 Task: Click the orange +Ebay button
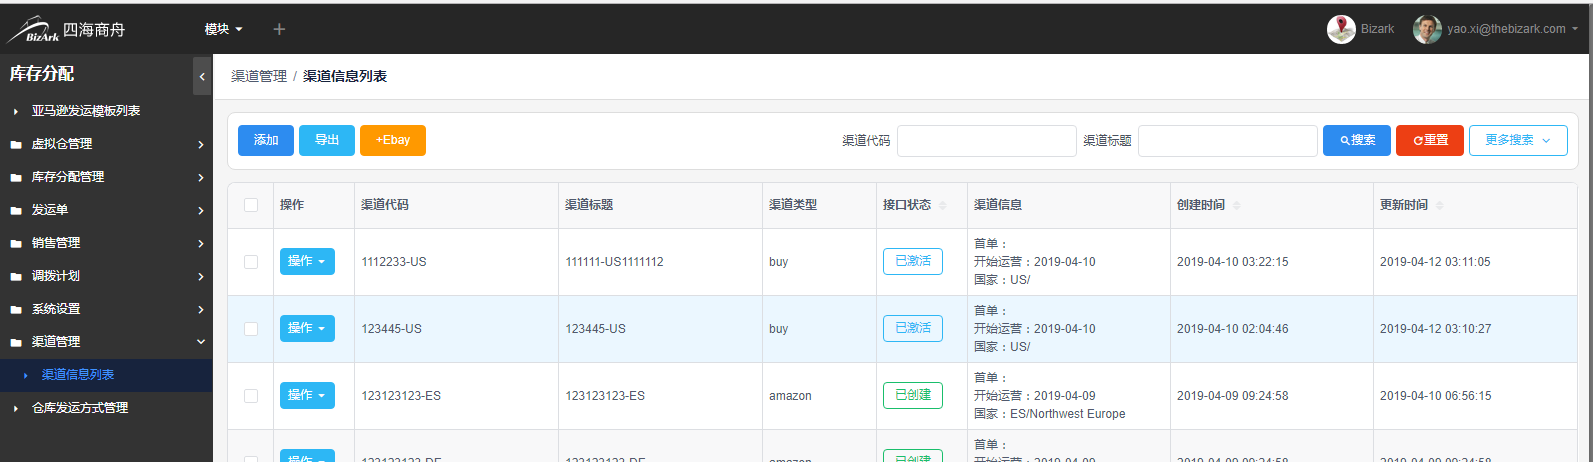tap(393, 140)
